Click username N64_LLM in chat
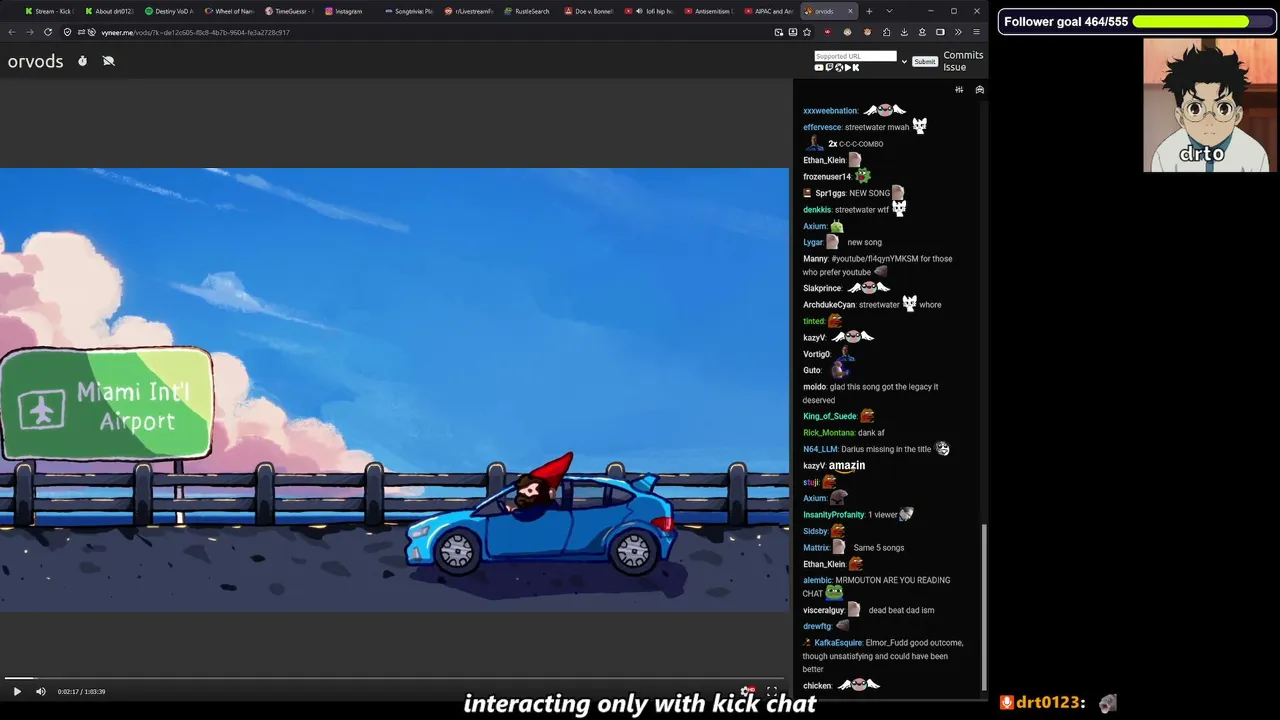This screenshot has height=720, width=1280. click(x=820, y=449)
